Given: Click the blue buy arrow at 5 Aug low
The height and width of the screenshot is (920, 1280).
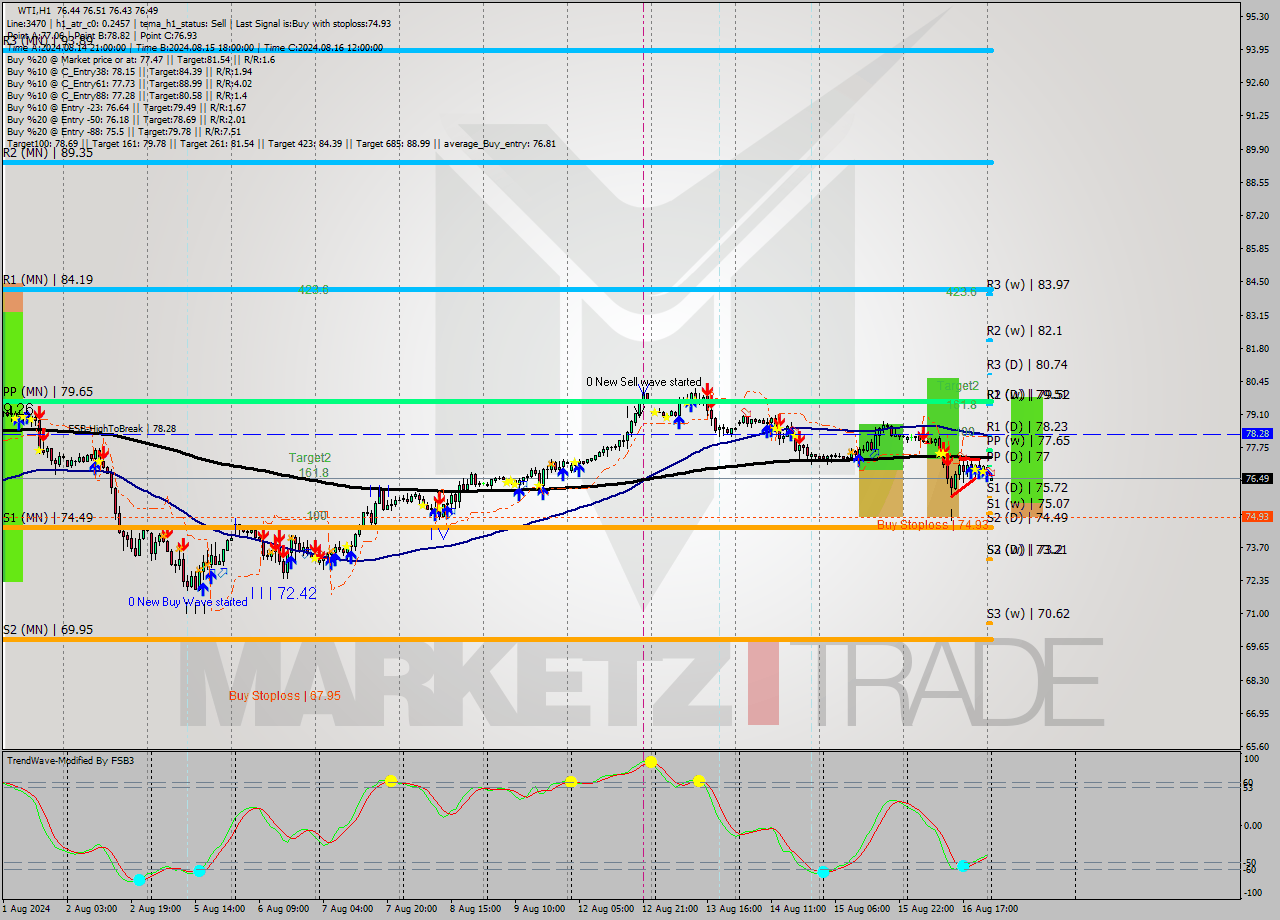Looking at the screenshot, I should pyautogui.click(x=203, y=589).
